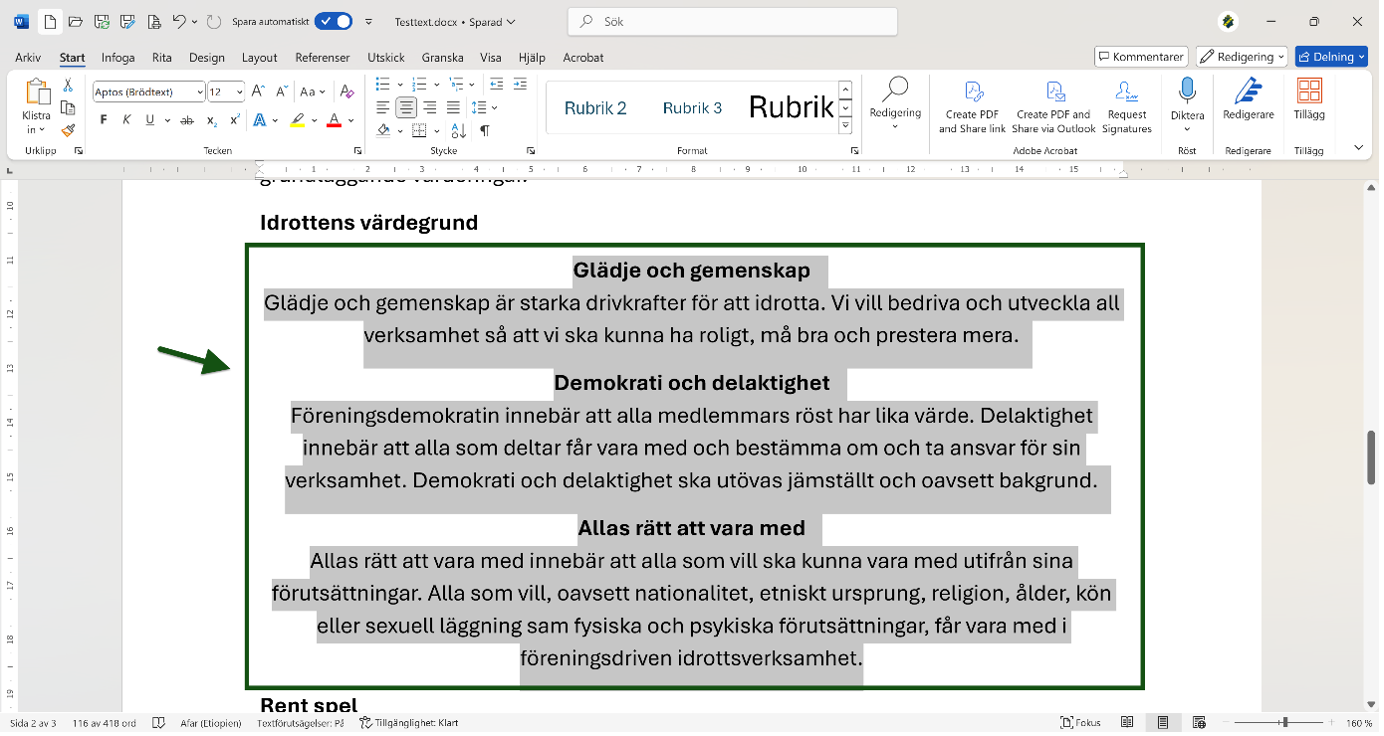
Task: Copy the selection using the copy icon
Action: click(68, 108)
